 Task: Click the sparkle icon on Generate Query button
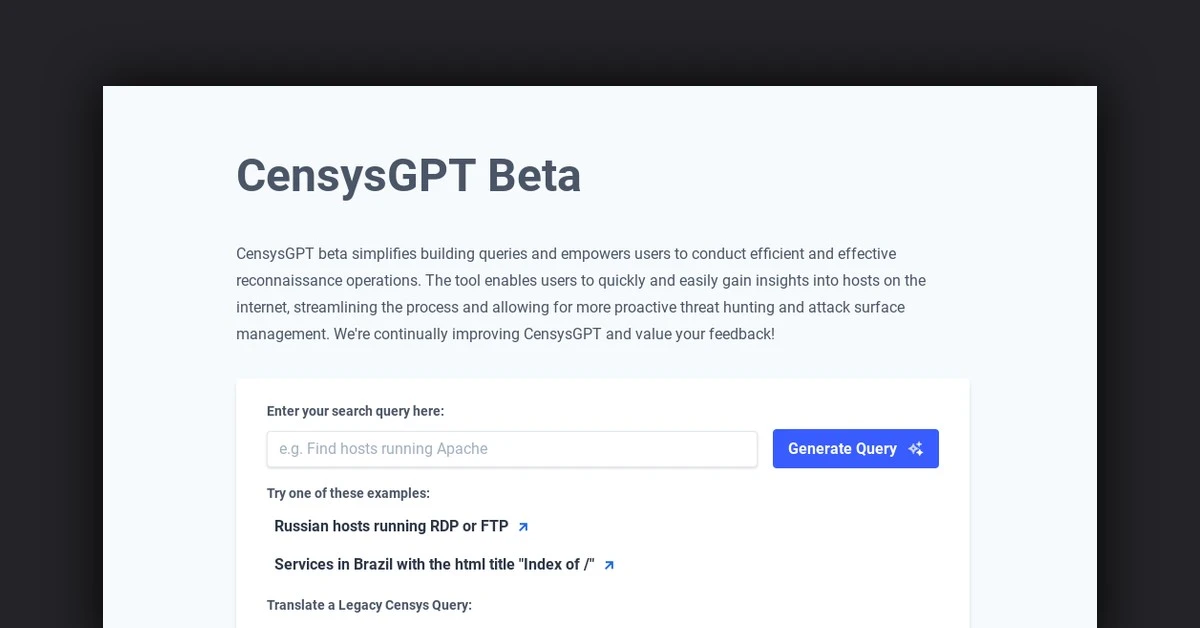click(915, 449)
